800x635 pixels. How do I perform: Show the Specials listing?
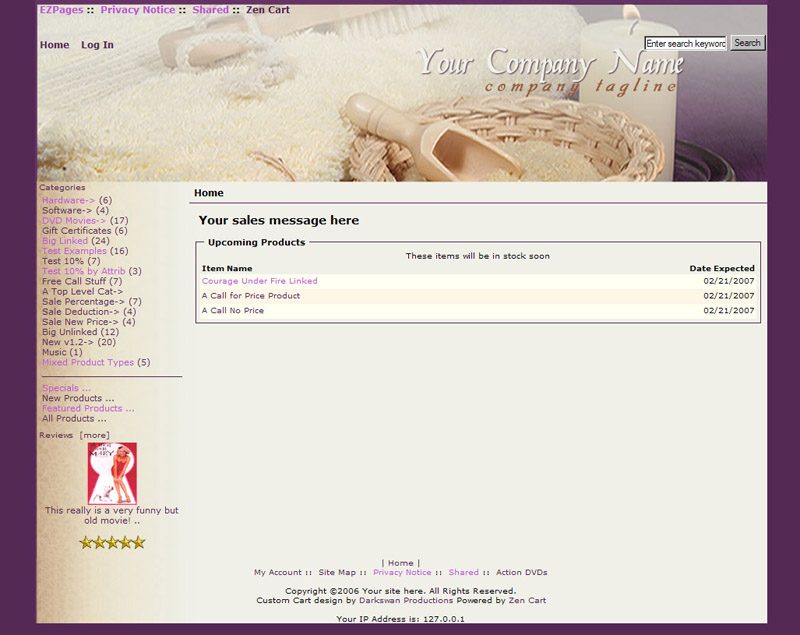click(x=66, y=388)
